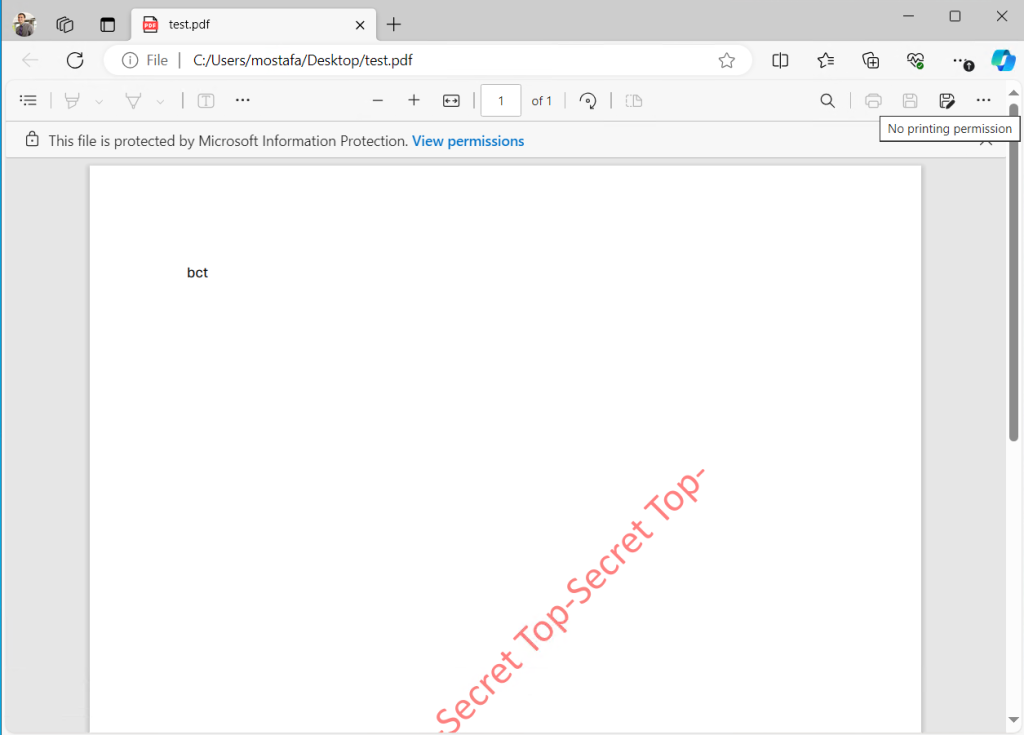
Task: Open a new tab
Action: pyautogui.click(x=394, y=25)
